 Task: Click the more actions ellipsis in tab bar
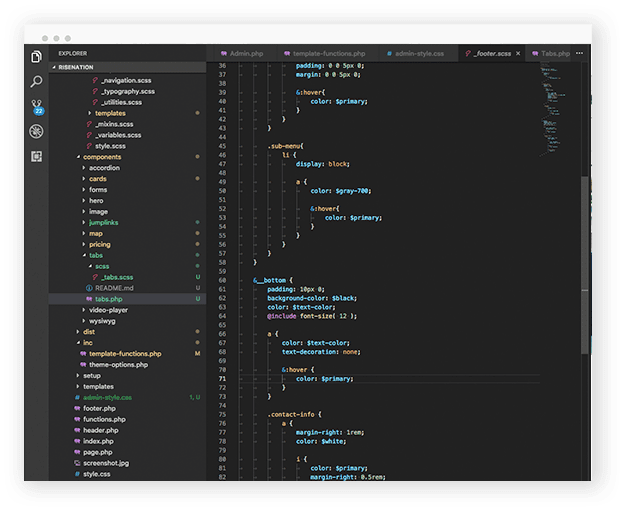coord(579,53)
